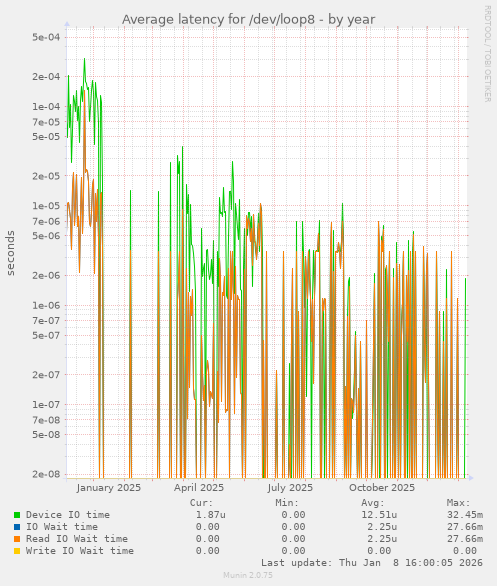
Task: Click the green Device IO time swatch
Action: [17, 515]
